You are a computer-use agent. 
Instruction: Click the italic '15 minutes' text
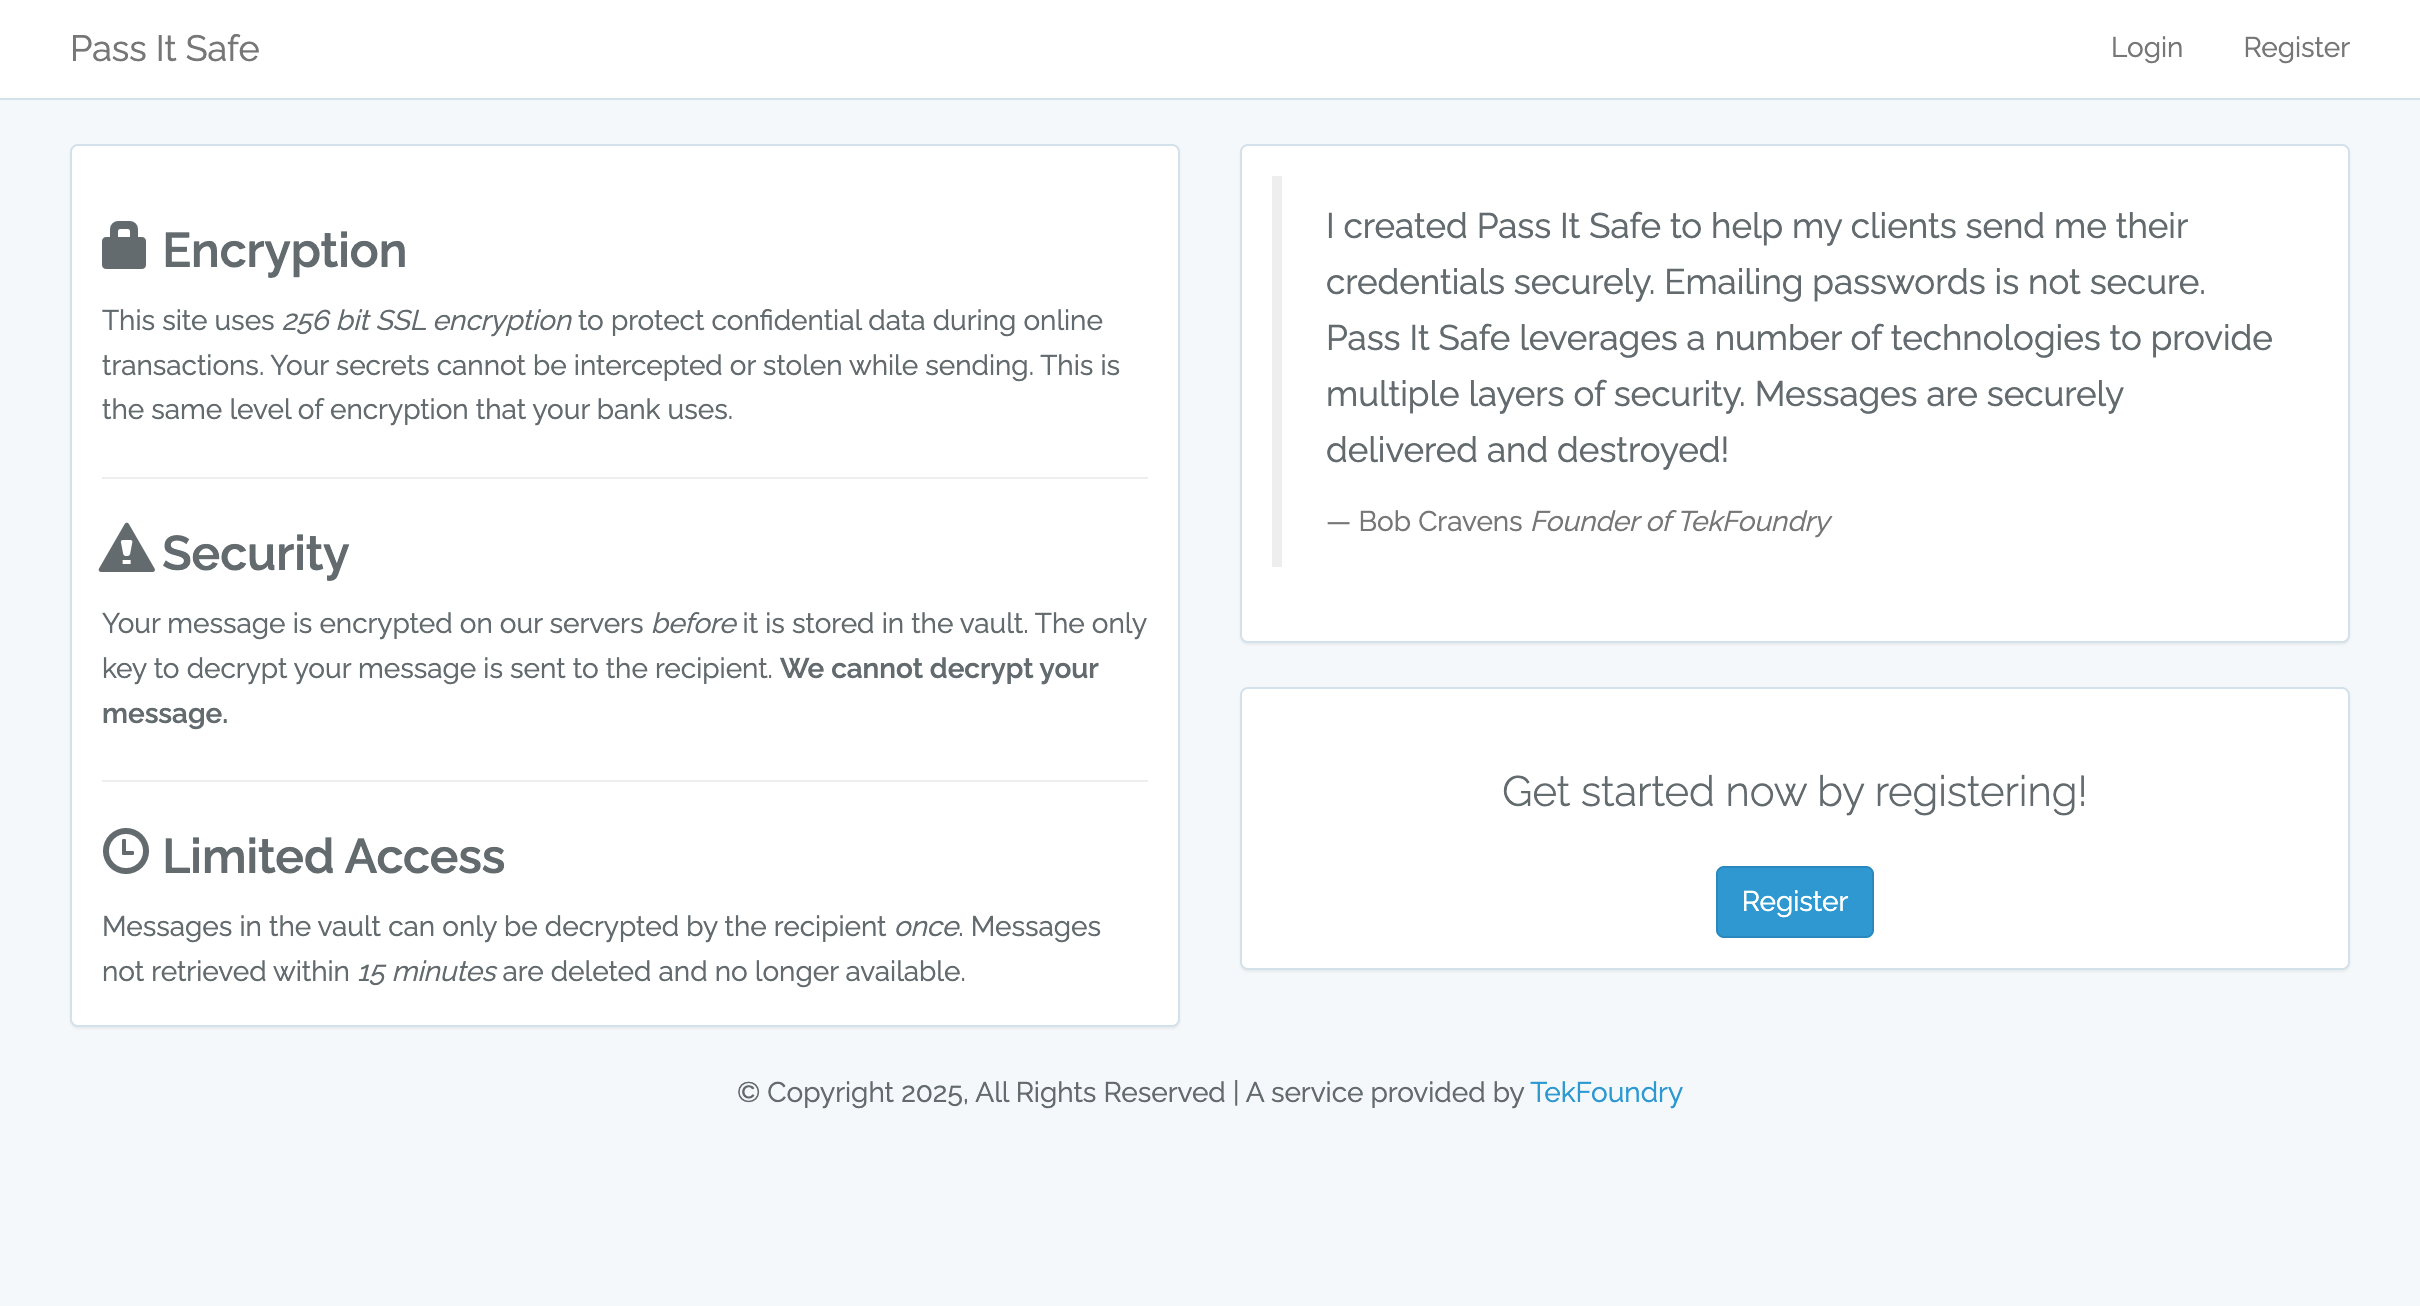[x=427, y=971]
